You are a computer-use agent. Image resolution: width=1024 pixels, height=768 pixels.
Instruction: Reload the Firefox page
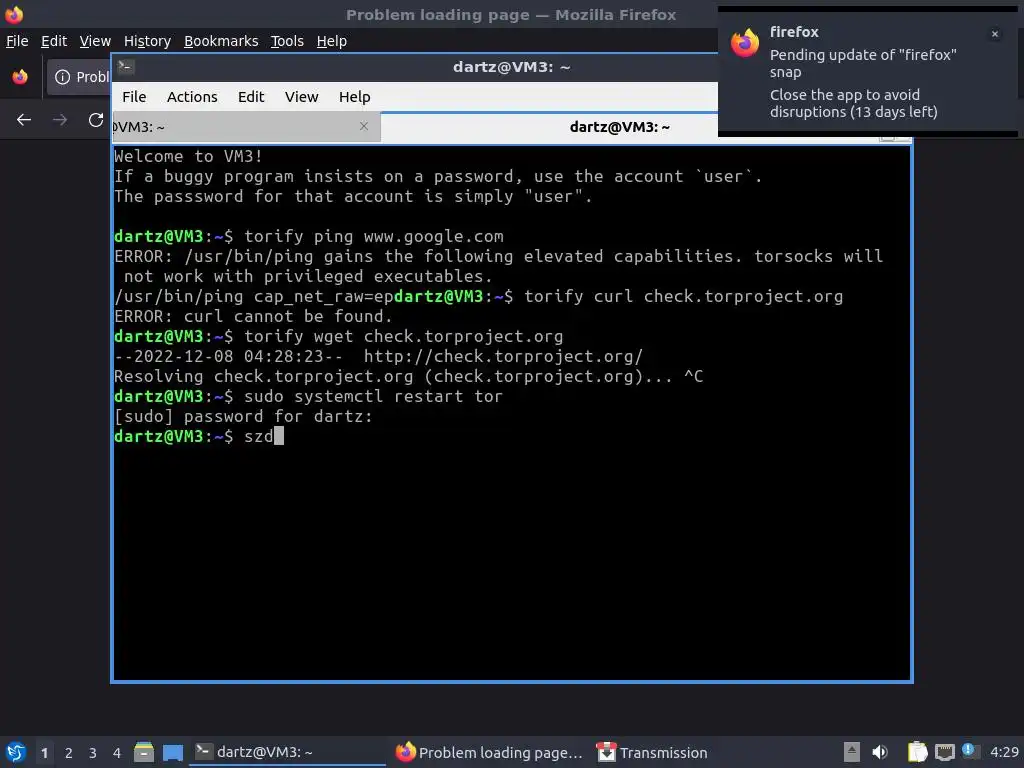(96, 120)
